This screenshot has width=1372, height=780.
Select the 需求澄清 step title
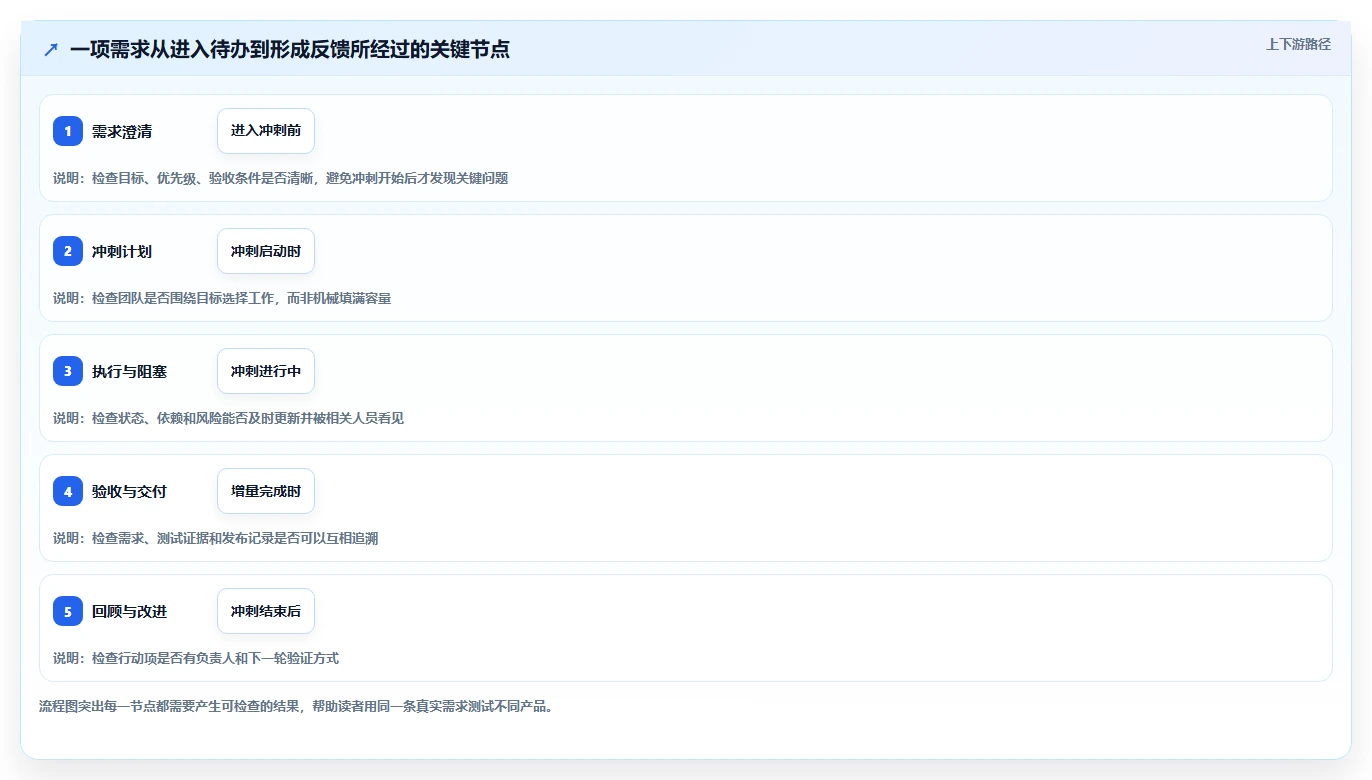[x=122, y=131]
